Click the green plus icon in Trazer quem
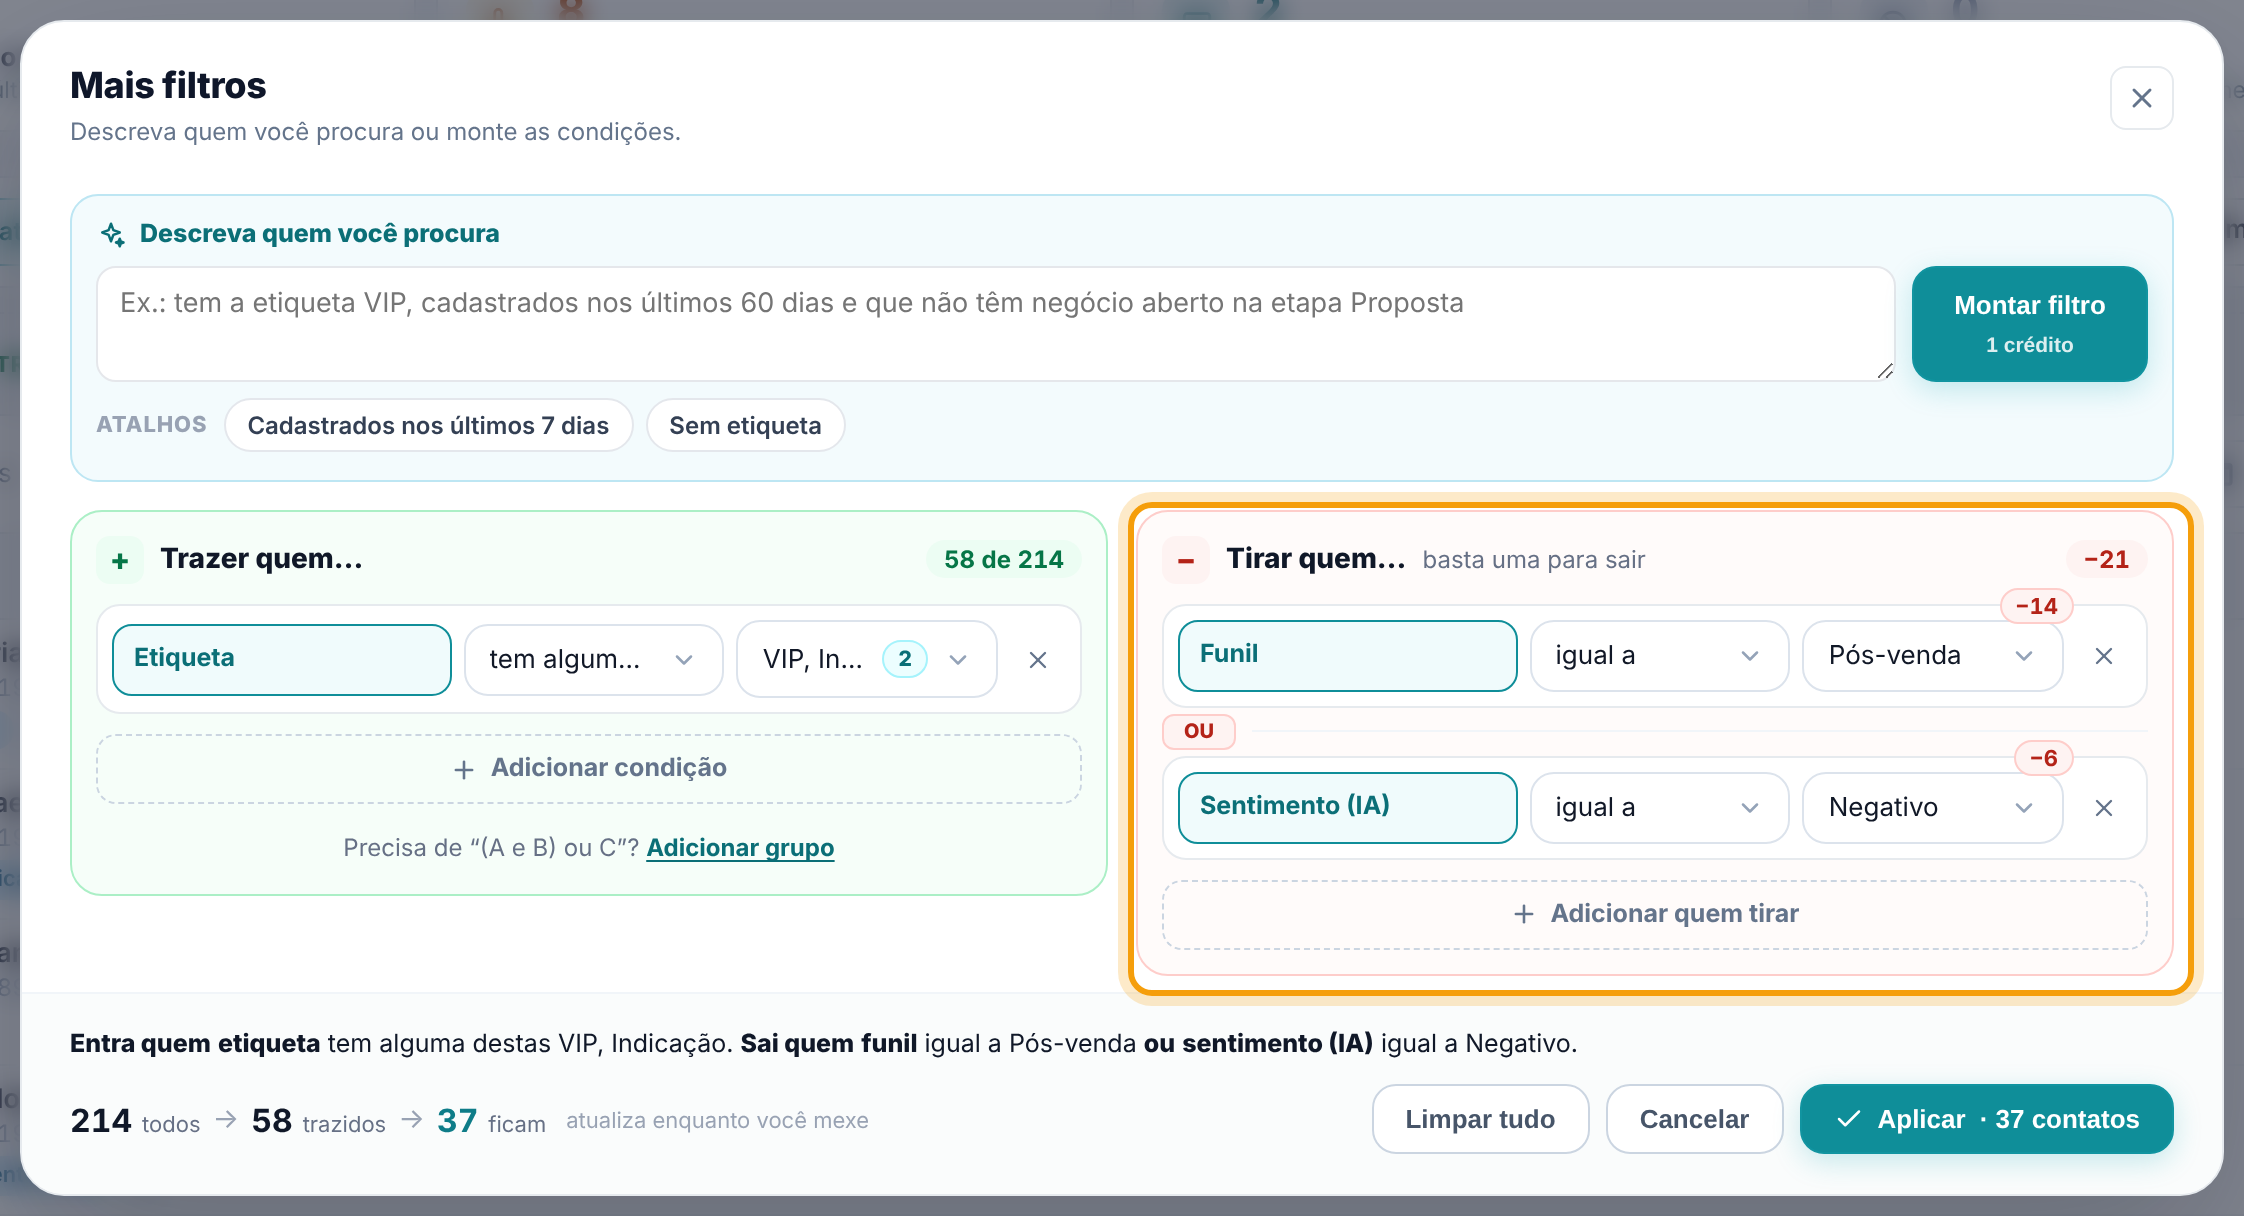Image resolution: width=2244 pixels, height=1216 pixels. tap(120, 560)
